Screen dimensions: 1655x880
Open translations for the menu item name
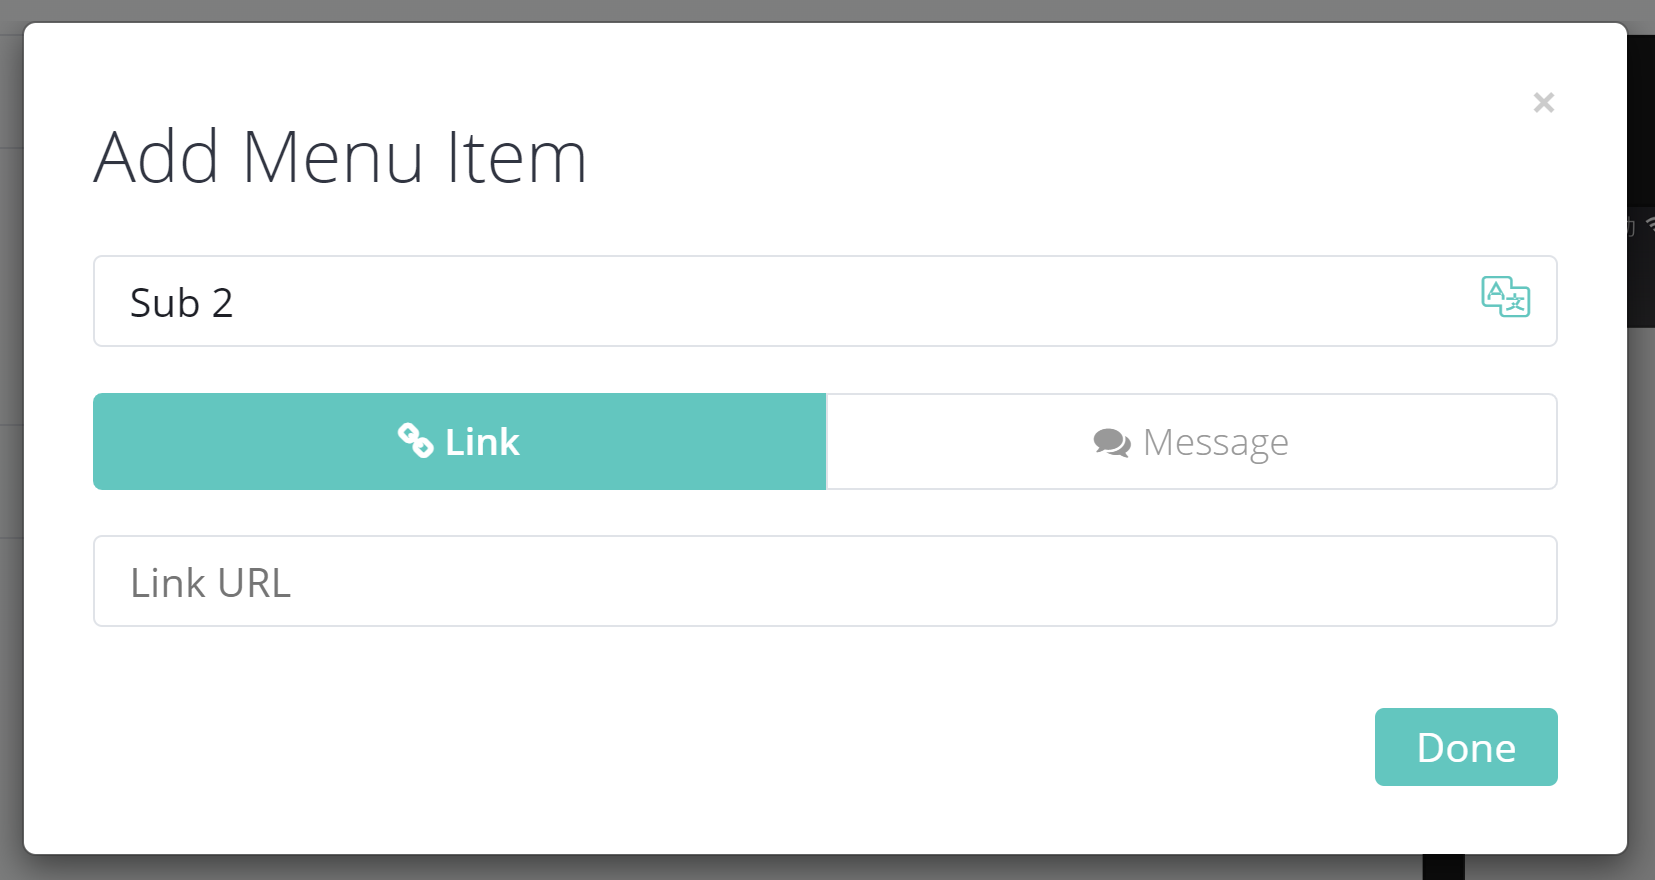tap(1505, 297)
